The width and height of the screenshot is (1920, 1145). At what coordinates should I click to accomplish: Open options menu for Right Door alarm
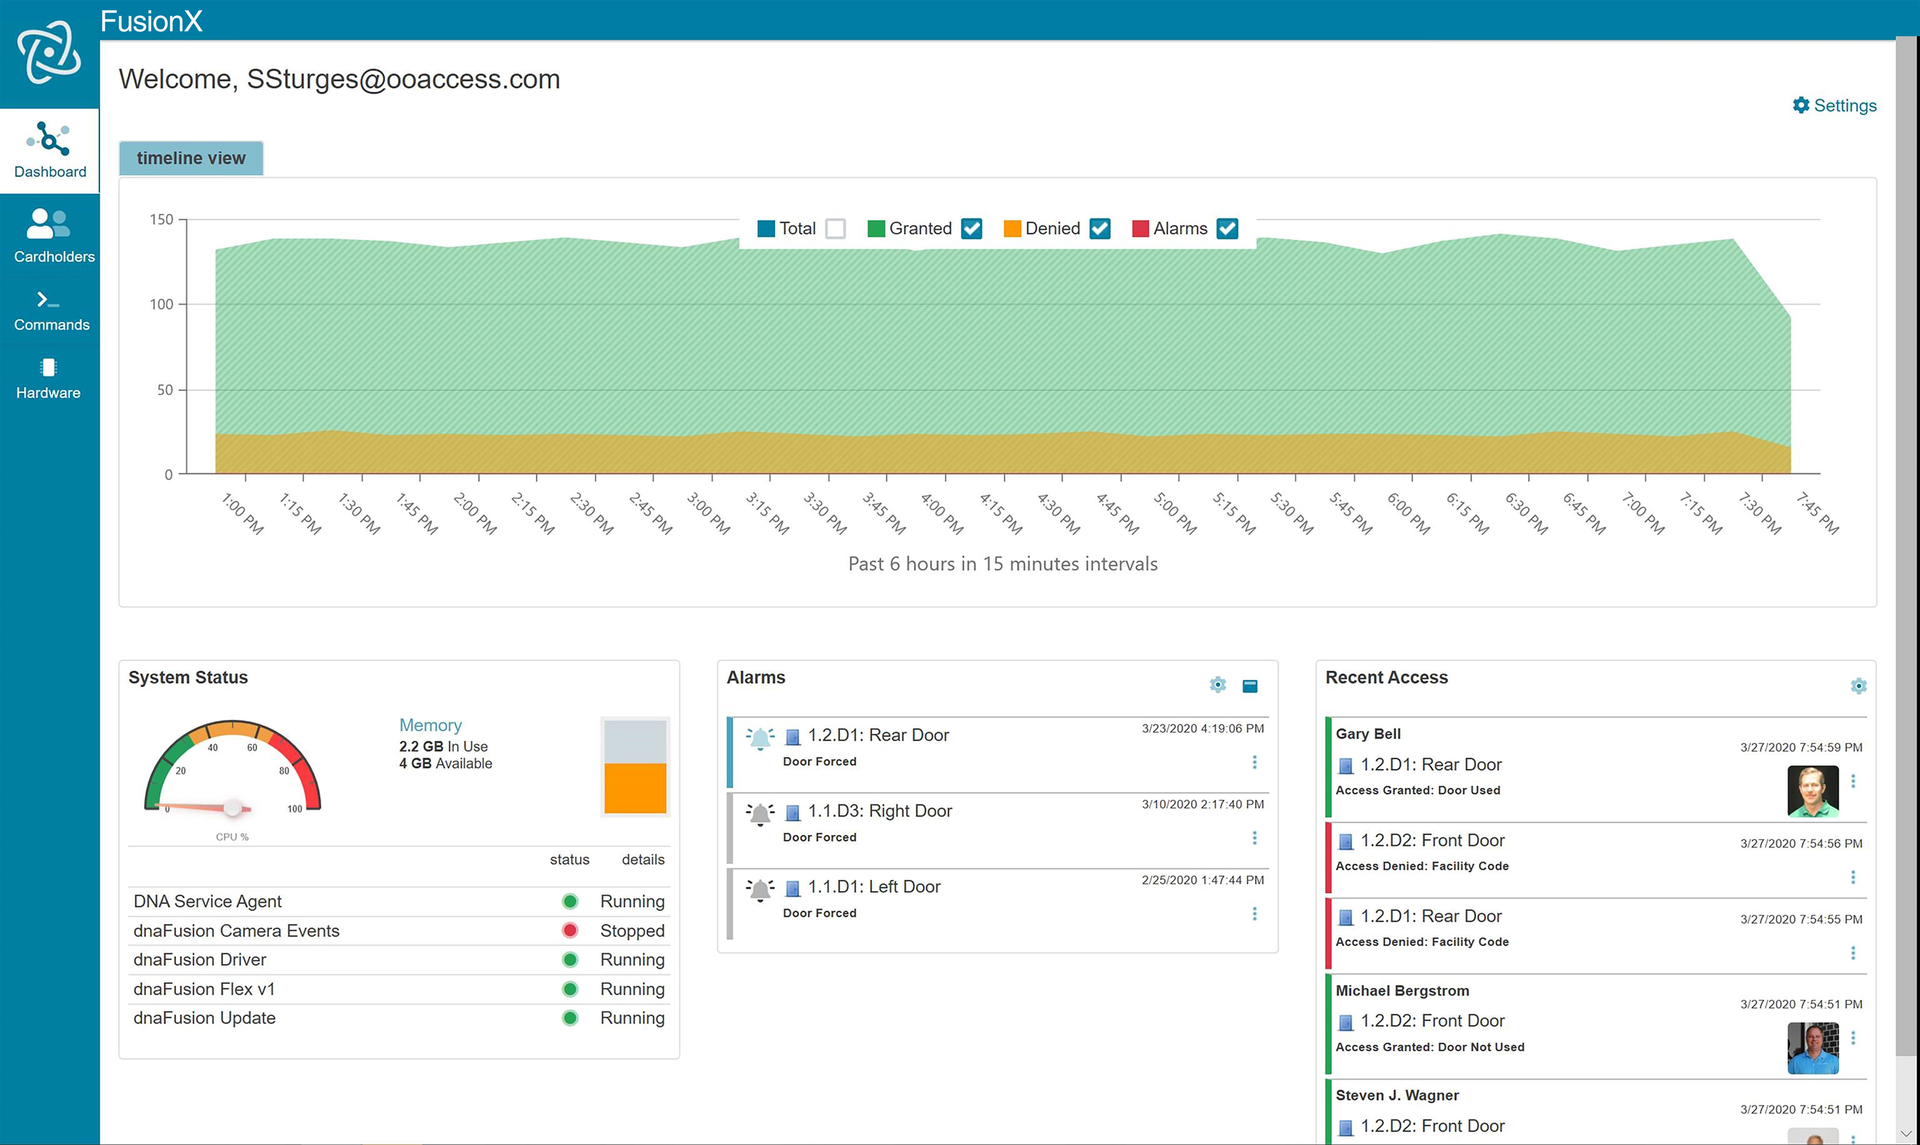1254,838
